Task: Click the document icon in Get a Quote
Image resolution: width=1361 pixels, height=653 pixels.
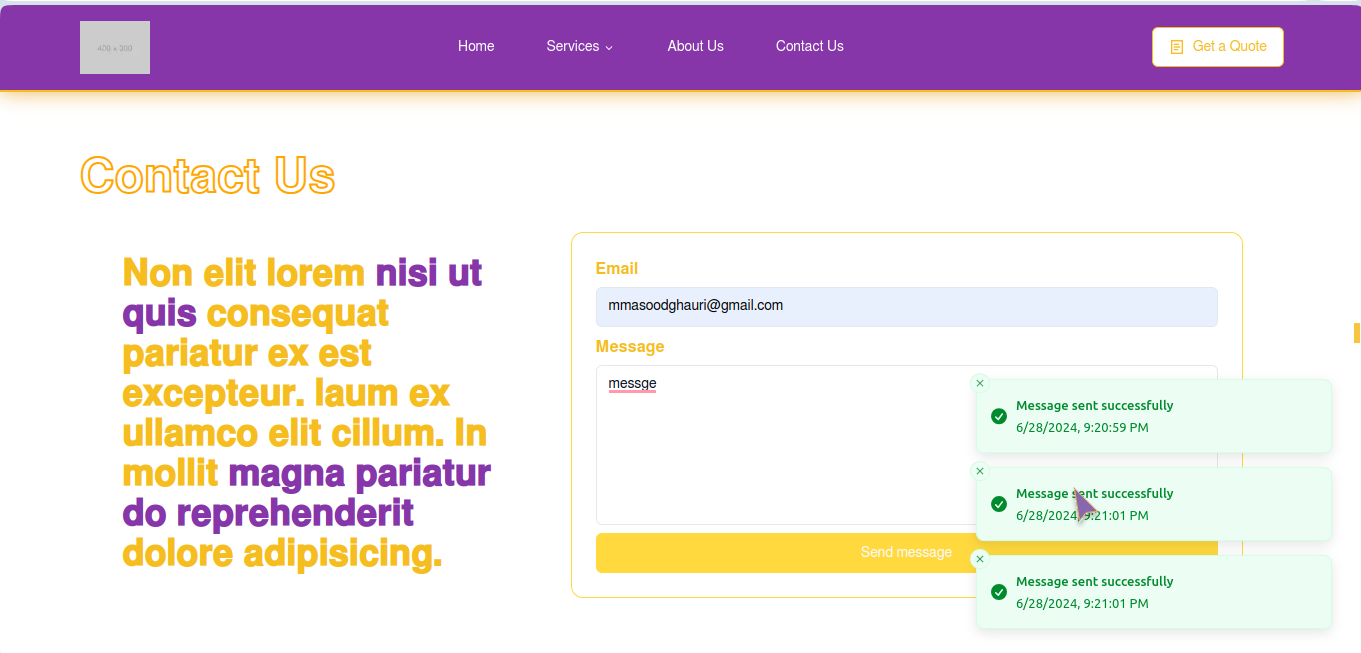Action: [x=1177, y=47]
